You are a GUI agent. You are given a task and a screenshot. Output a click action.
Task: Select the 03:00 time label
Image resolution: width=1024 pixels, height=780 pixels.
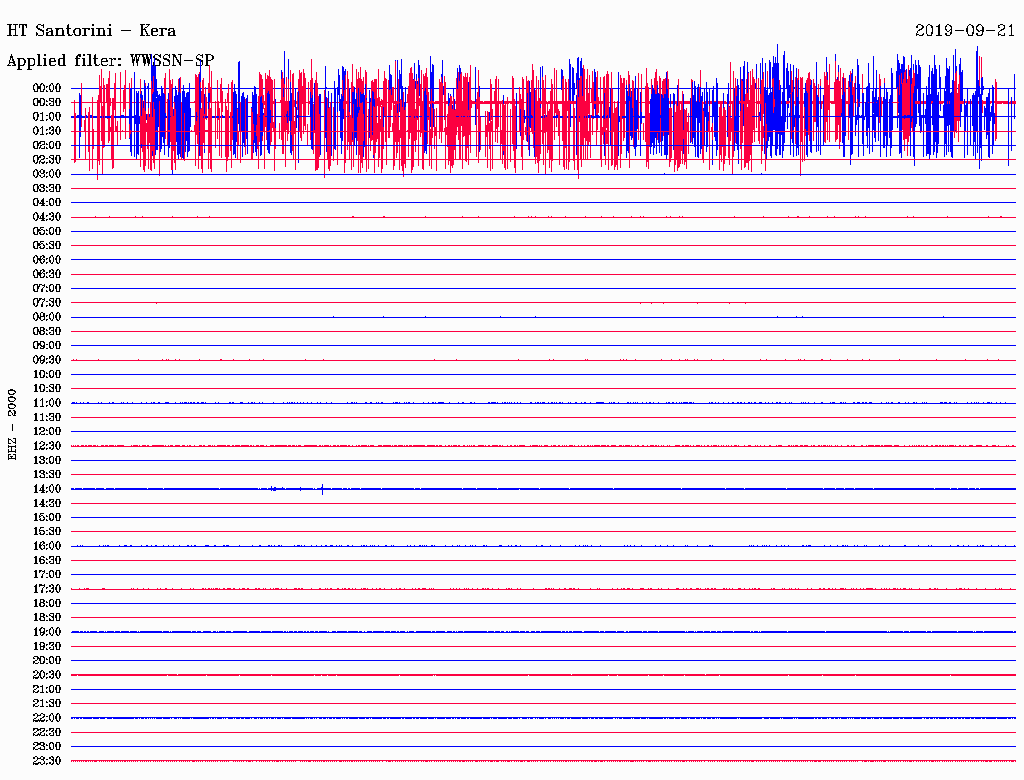coord(48,174)
